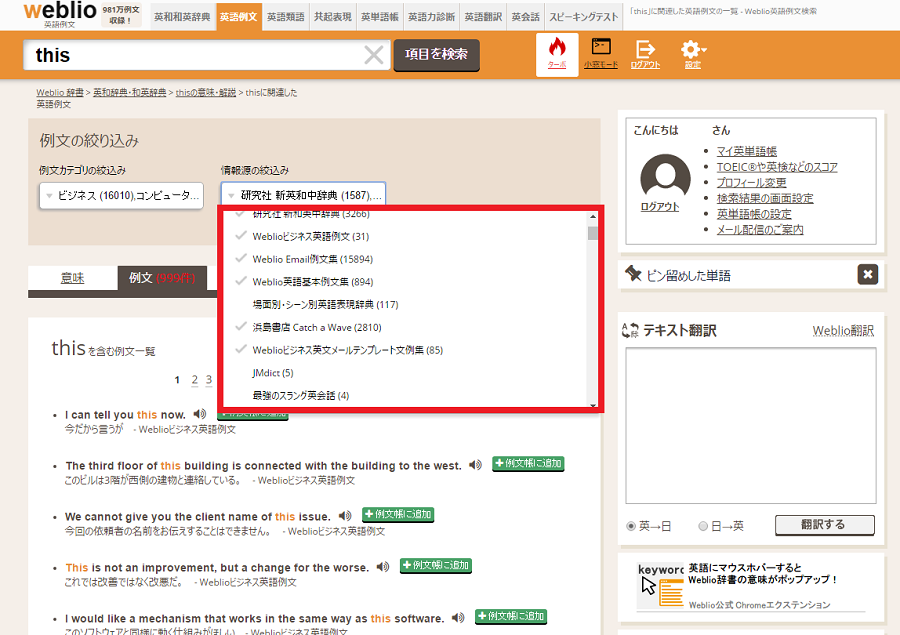Open 検索結果の画面設定 link

point(765,198)
